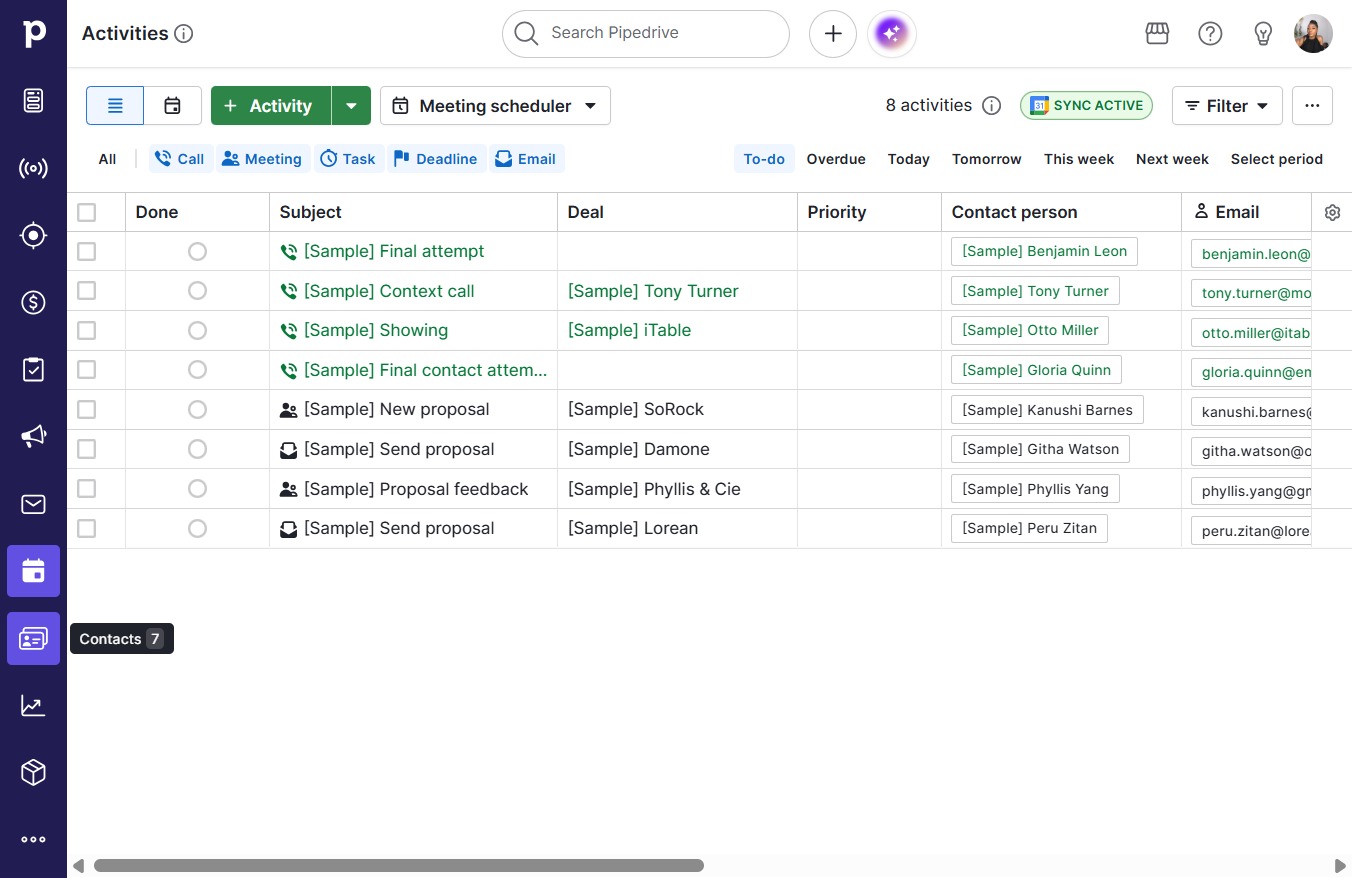Click the info icon beside Activities title

pyautogui.click(x=184, y=34)
